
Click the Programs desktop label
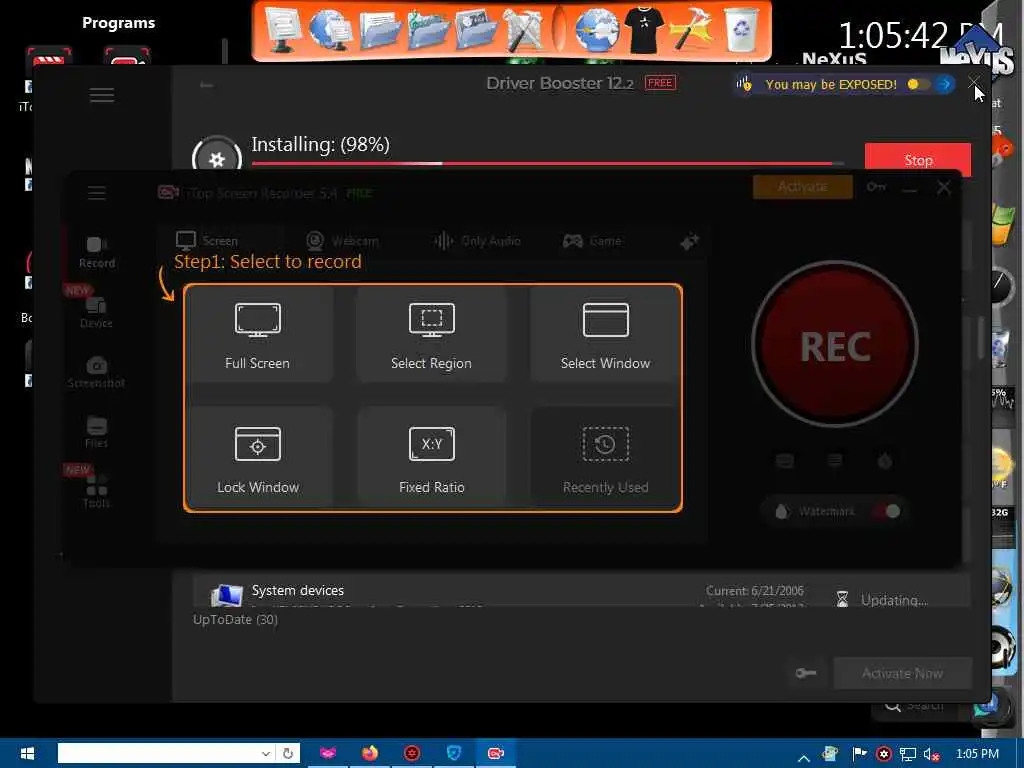pos(118,23)
